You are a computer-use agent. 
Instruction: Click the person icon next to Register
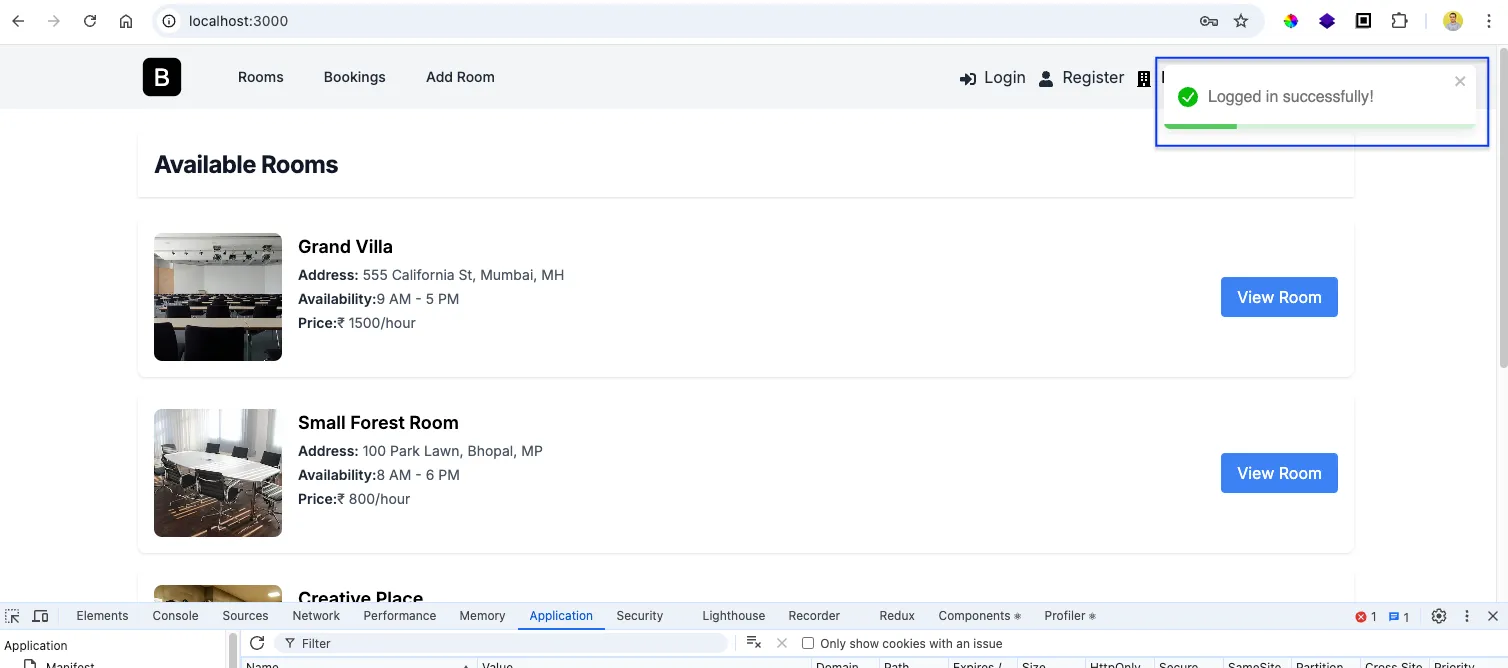[x=1046, y=79]
